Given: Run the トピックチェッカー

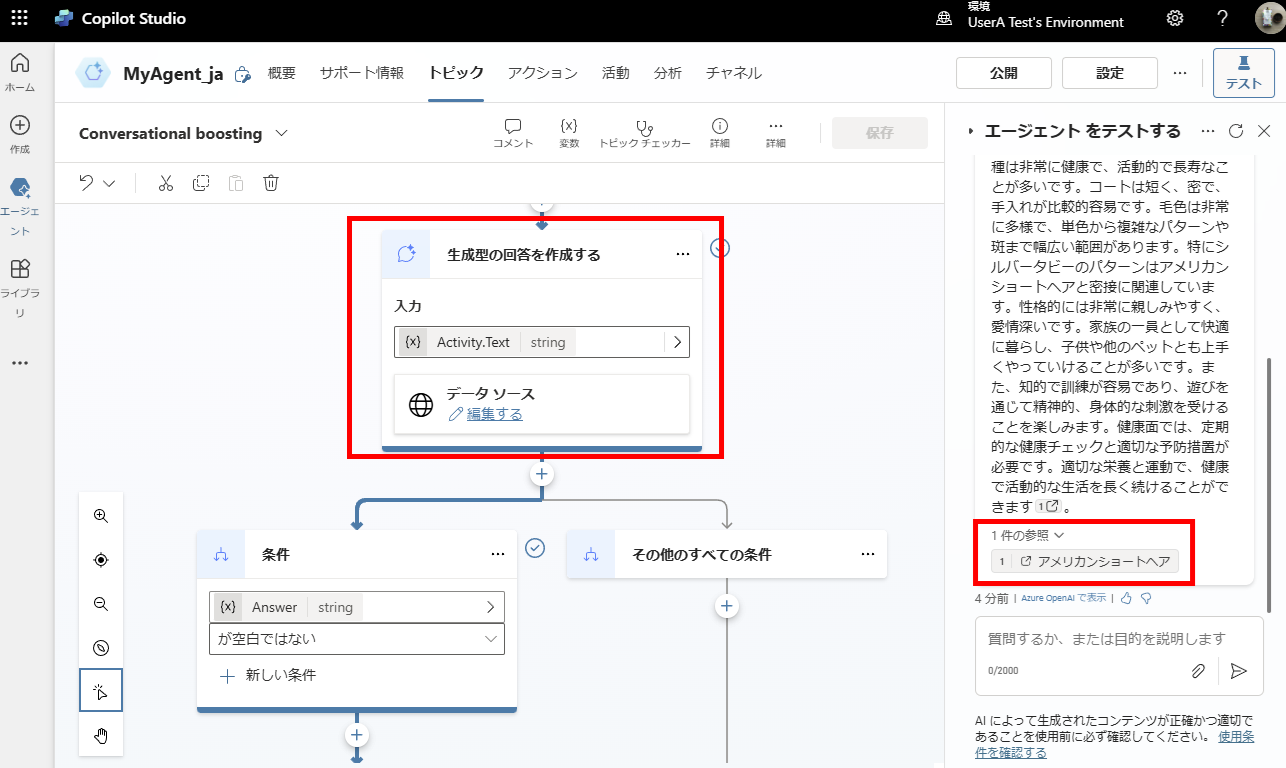Looking at the screenshot, I should coord(642,131).
